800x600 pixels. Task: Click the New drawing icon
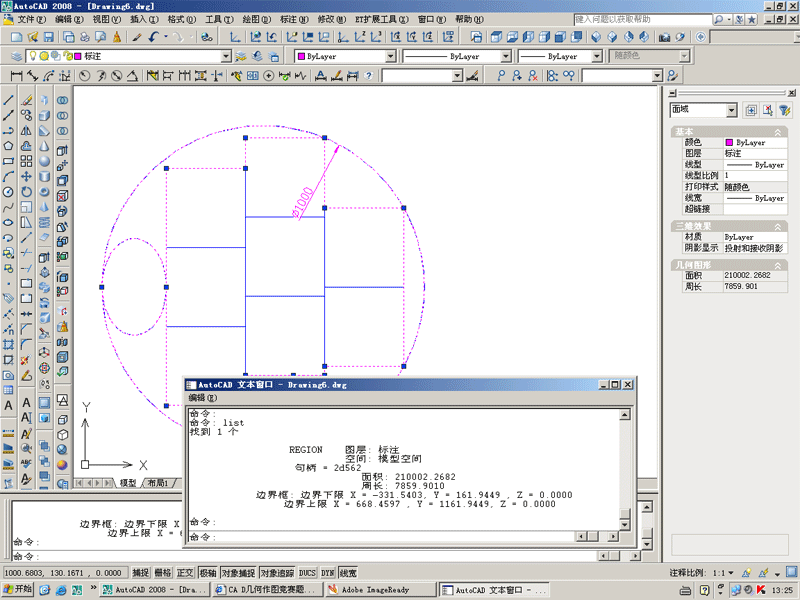click(16, 37)
